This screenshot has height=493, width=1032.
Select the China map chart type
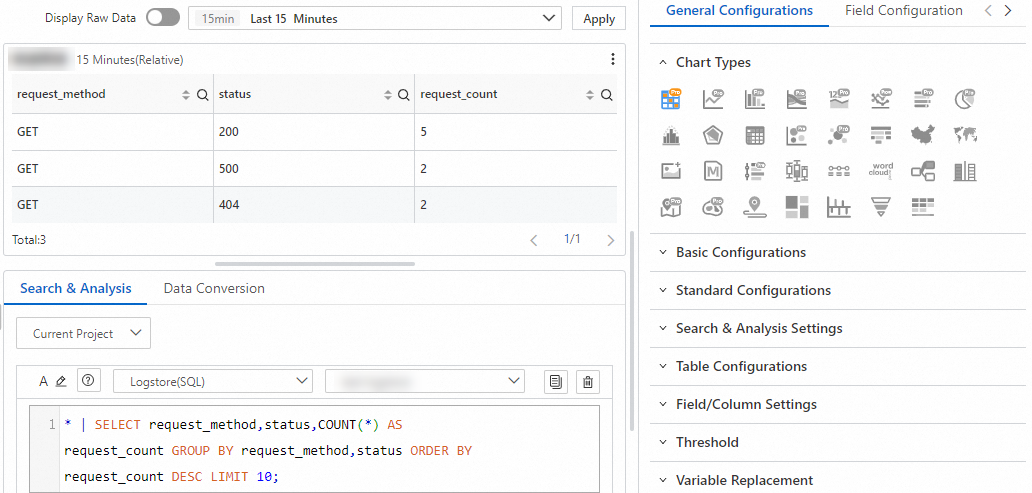[923, 135]
